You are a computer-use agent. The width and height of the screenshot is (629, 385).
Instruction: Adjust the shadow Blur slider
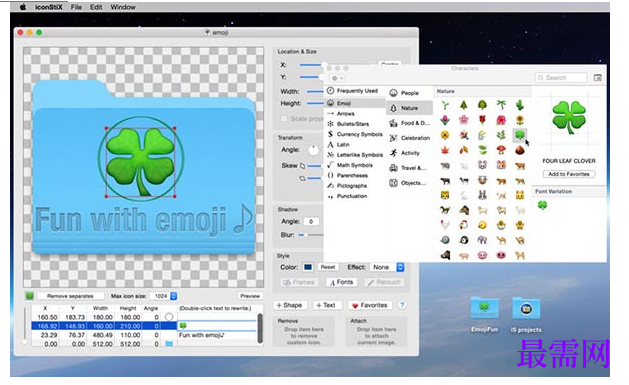coord(310,235)
